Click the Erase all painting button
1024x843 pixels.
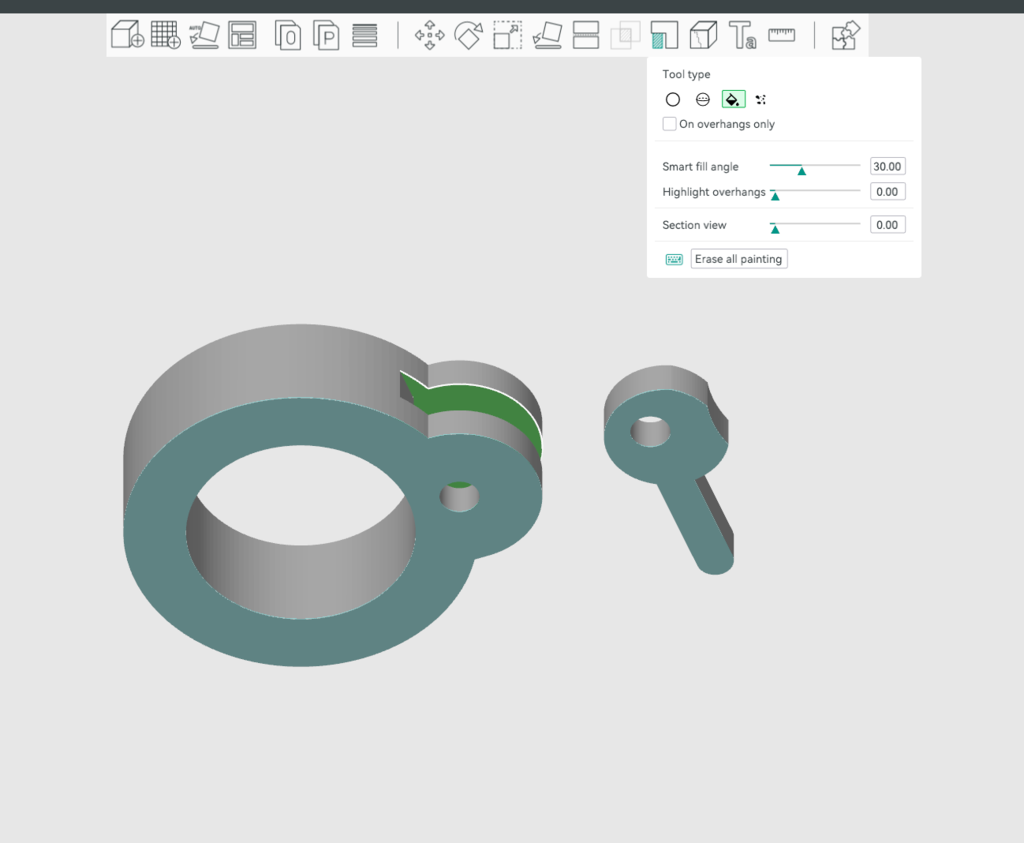(x=738, y=258)
